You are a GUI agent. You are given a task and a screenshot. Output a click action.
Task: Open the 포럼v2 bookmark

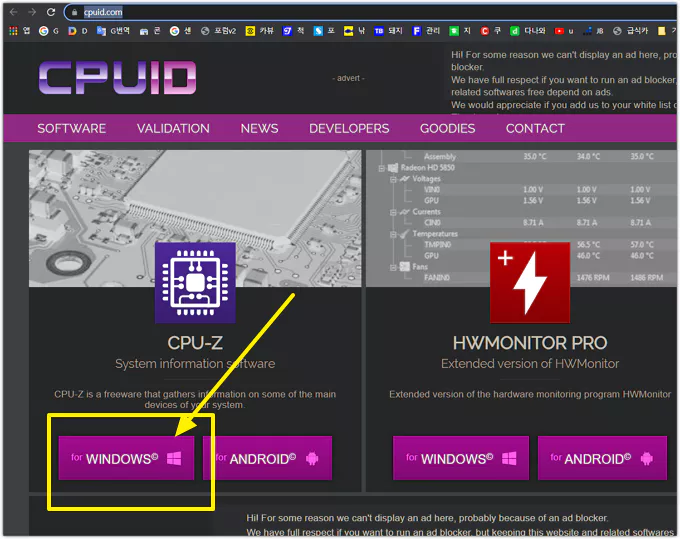pos(219,31)
